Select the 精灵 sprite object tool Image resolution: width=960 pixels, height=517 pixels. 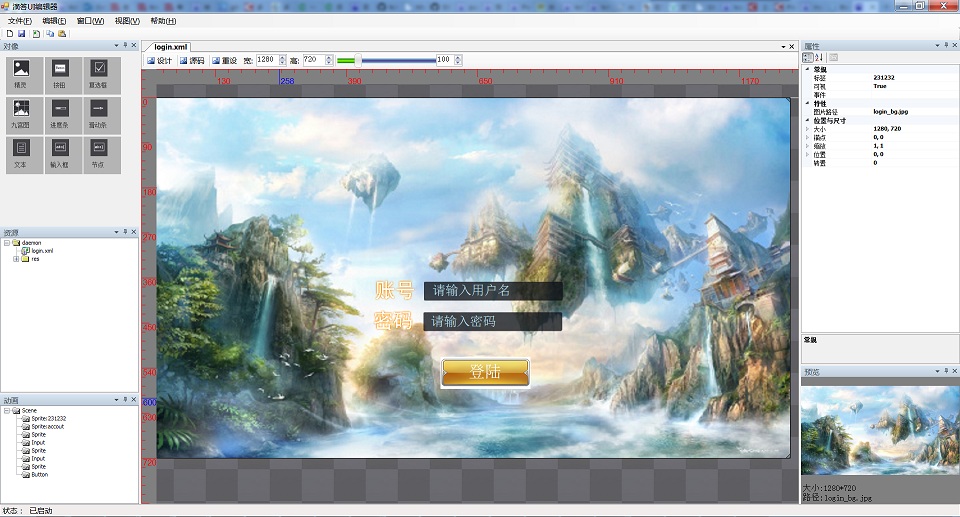pos(24,75)
